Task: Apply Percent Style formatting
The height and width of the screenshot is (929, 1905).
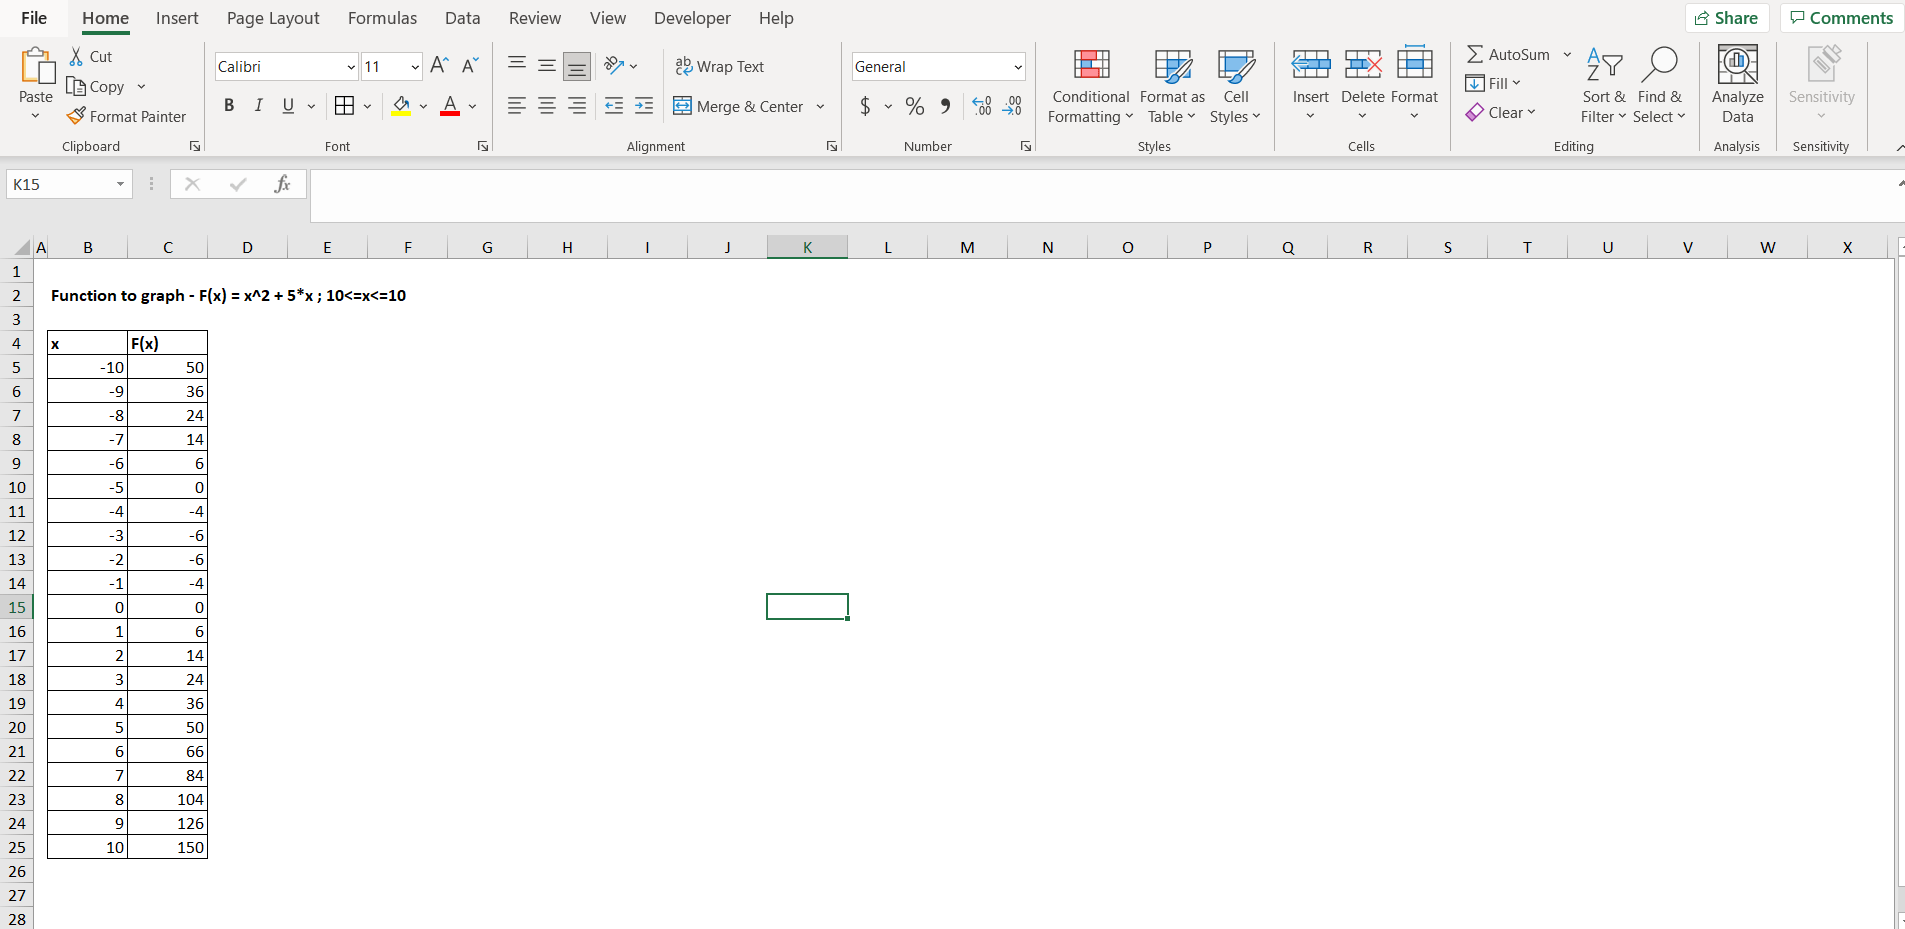Action: point(915,105)
